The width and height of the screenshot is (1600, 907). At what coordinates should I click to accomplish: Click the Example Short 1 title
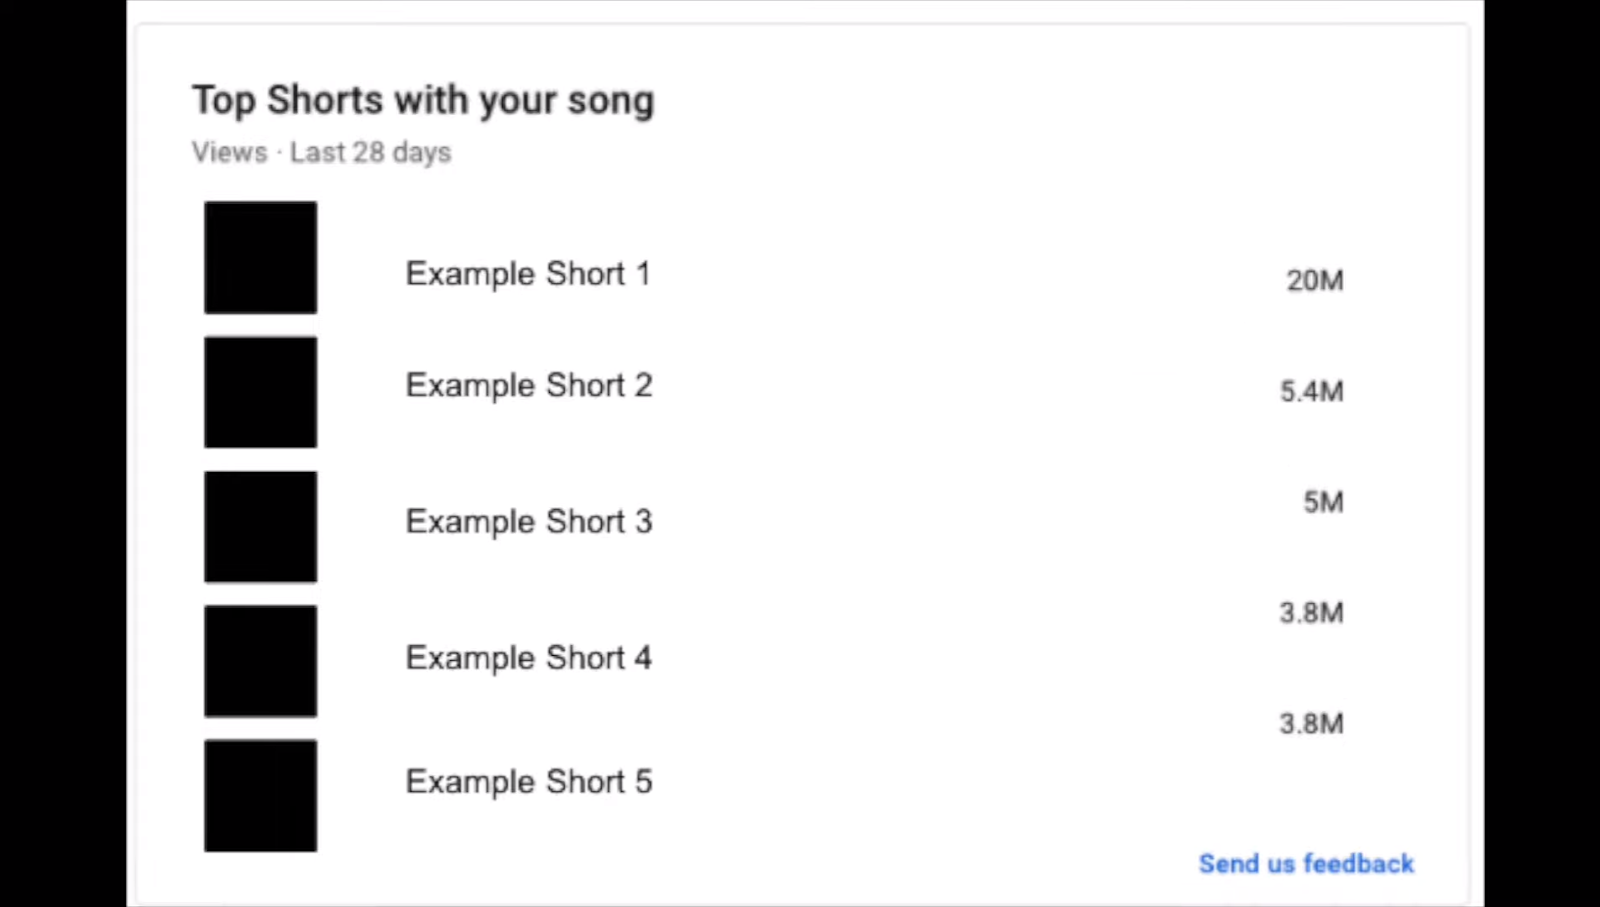point(528,274)
